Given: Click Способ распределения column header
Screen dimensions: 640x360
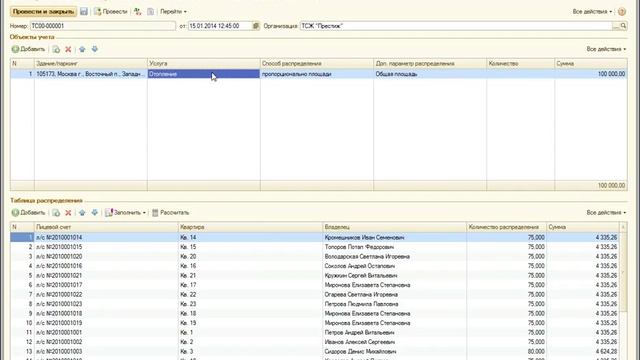Looking at the screenshot, I should click(x=317, y=64).
